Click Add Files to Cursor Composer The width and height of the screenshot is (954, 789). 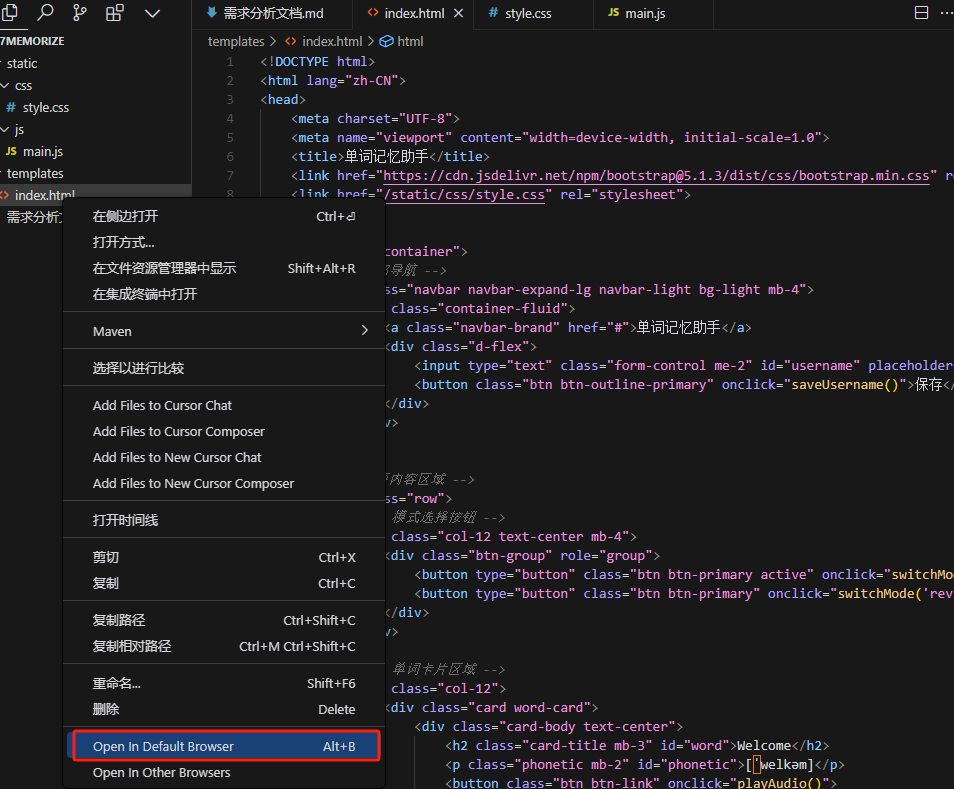tap(224, 431)
